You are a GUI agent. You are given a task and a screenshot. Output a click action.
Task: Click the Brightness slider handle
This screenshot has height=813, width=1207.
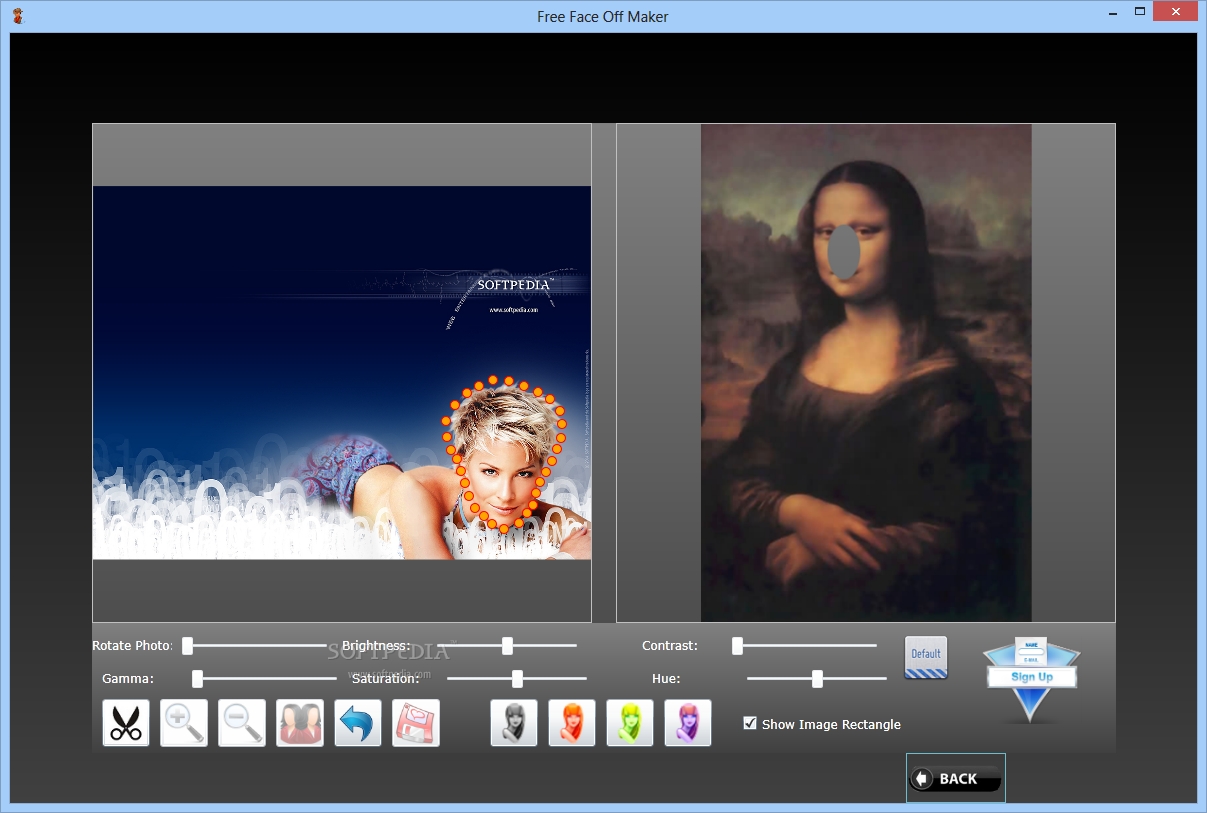pyautogui.click(x=507, y=646)
